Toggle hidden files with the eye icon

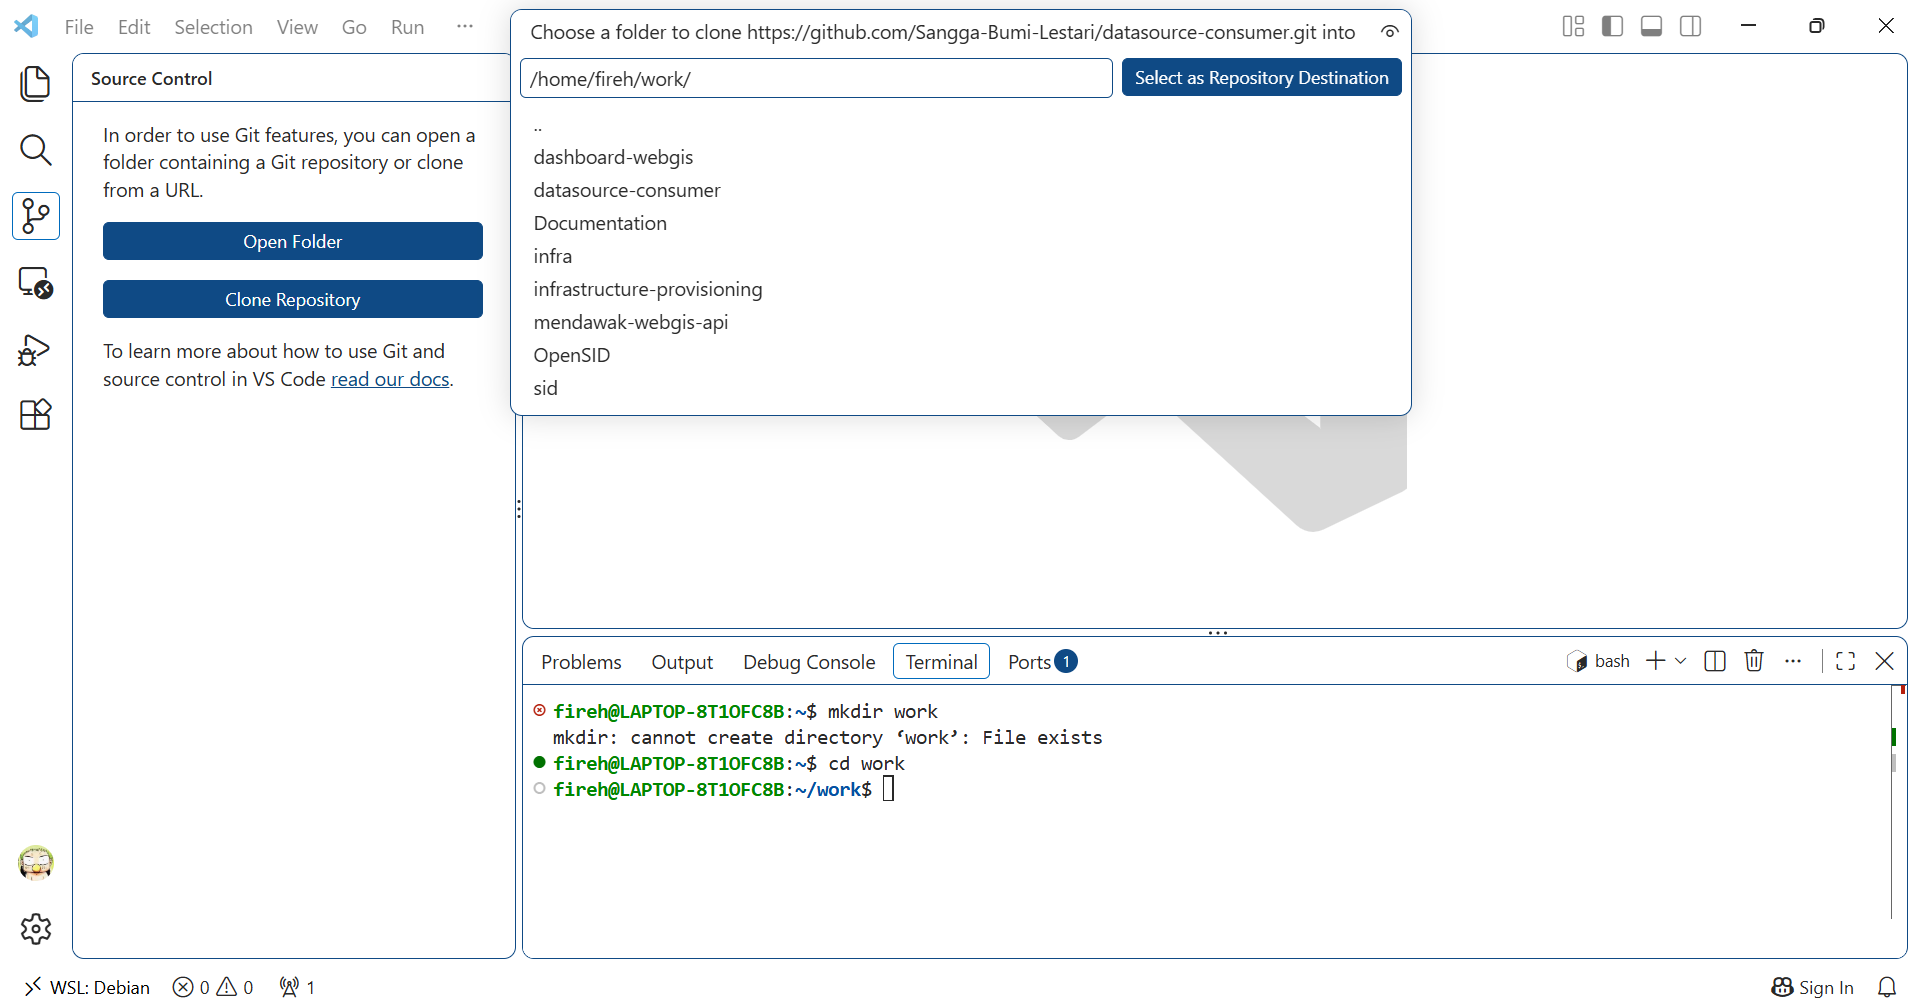[1389, 32]
